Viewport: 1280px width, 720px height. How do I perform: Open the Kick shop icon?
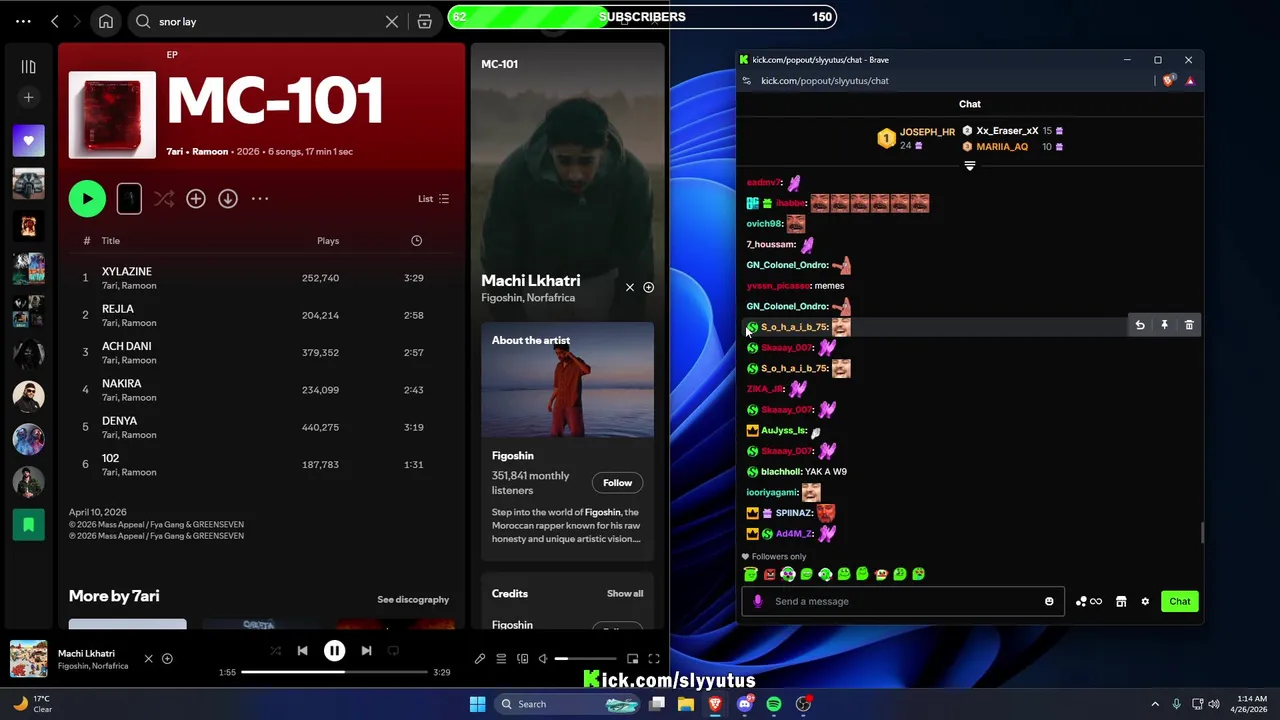[x=1121, y=601]
